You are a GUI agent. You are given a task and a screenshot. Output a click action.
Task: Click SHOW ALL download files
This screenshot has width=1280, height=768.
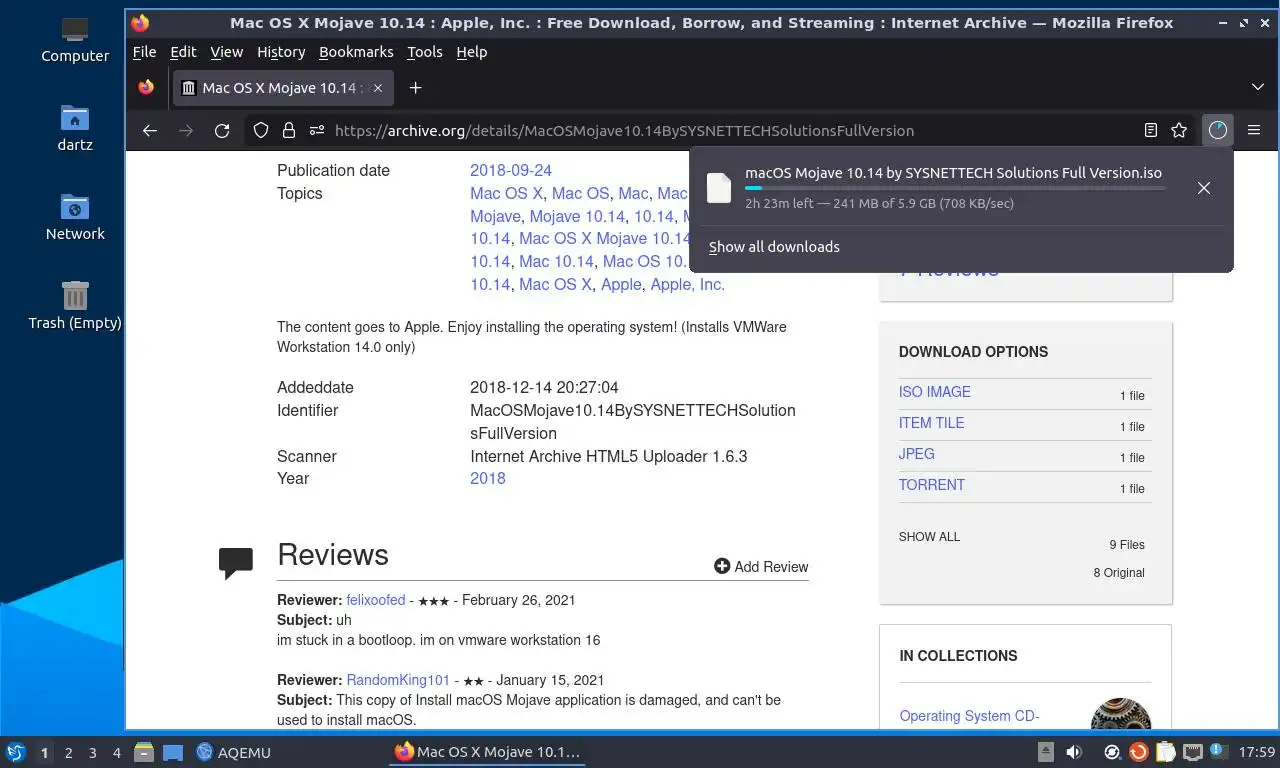click(929, 537)
